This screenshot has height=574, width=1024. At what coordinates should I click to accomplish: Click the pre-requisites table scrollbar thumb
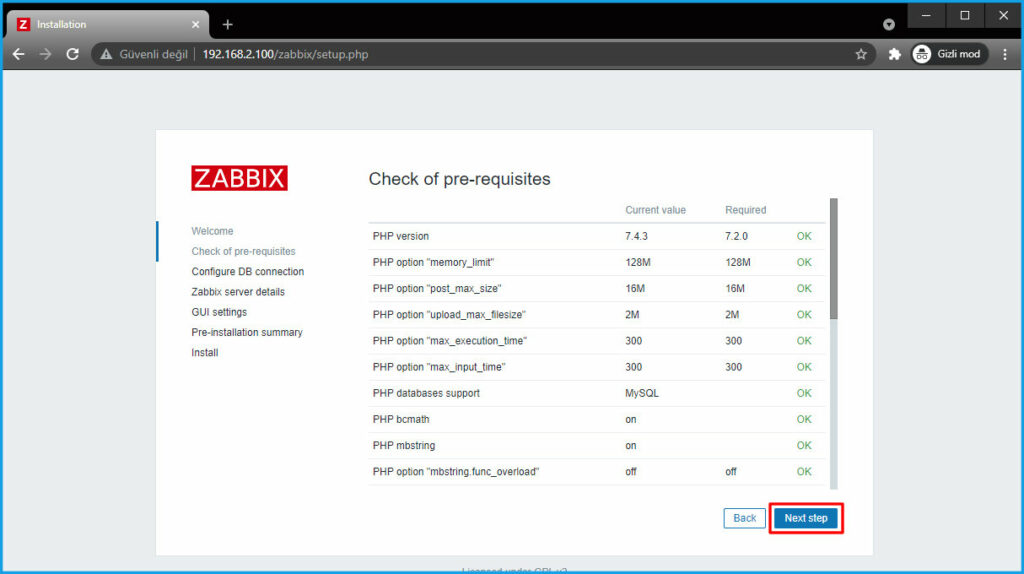point(833,259)
